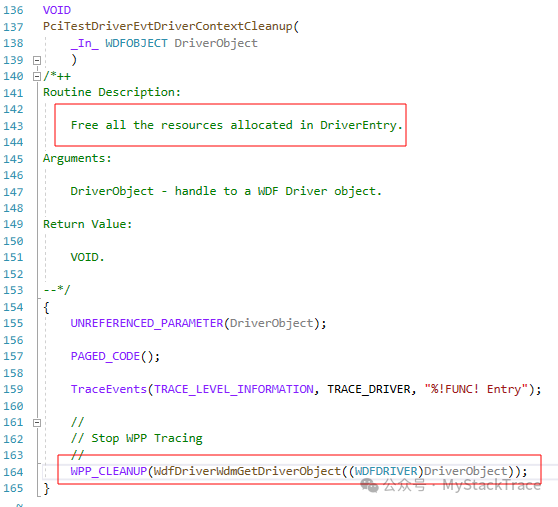The width and height of the screenshot is (558, 507).
Task: Click the UNREFERENCED_PARAMETER macro
Action: (x=147, y=323)
